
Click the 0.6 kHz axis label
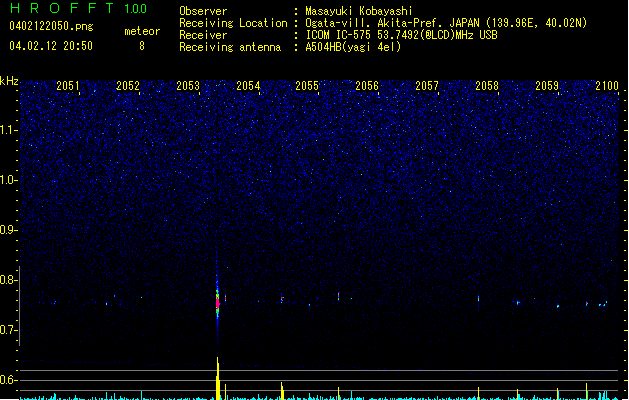tap(9, 380)
